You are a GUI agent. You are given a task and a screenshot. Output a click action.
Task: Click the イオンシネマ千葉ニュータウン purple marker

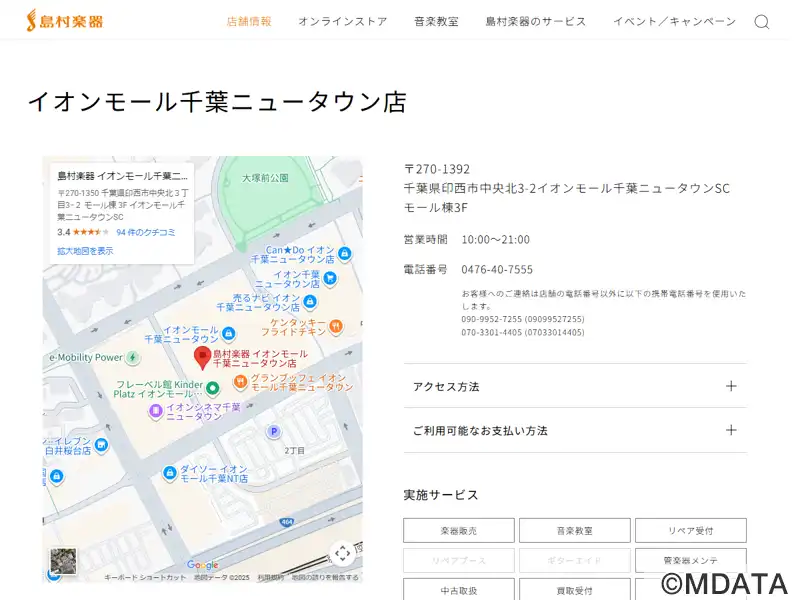click(x=156, y=411)
